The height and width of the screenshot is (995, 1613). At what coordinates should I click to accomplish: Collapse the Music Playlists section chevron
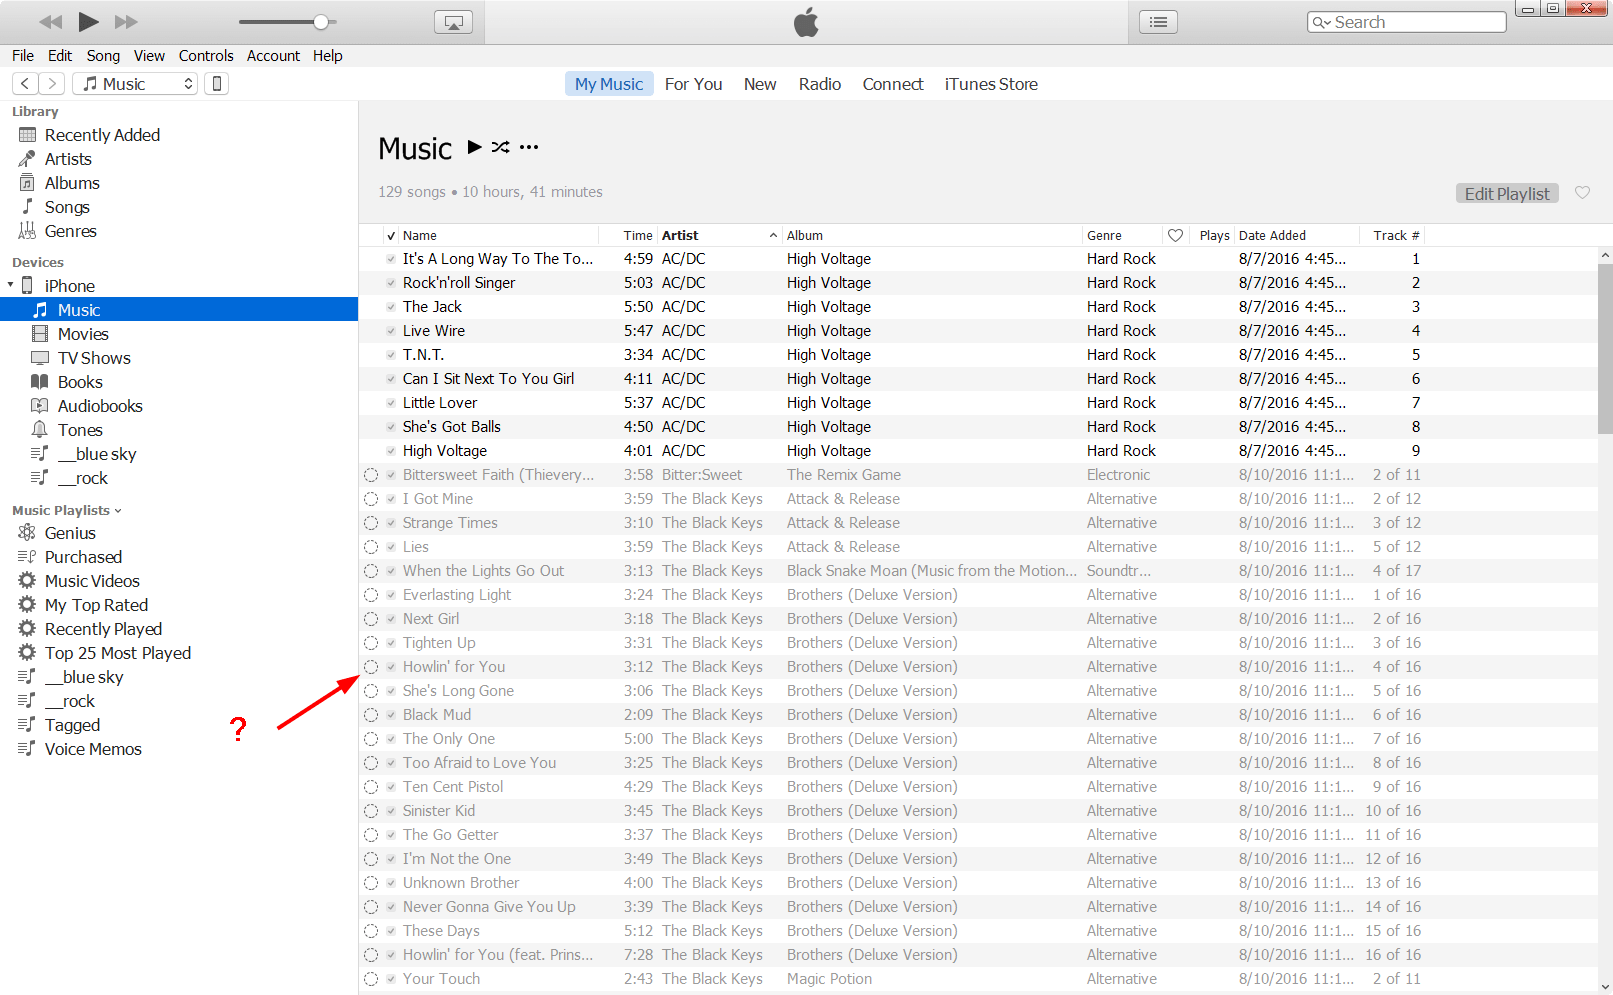point(118,511)
